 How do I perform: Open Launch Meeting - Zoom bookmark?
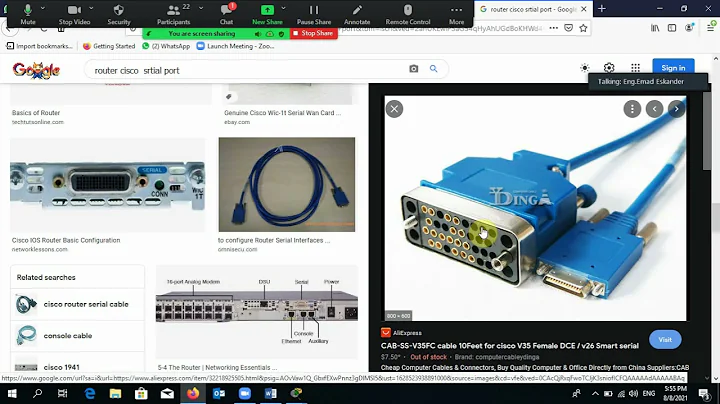point(235,46)
